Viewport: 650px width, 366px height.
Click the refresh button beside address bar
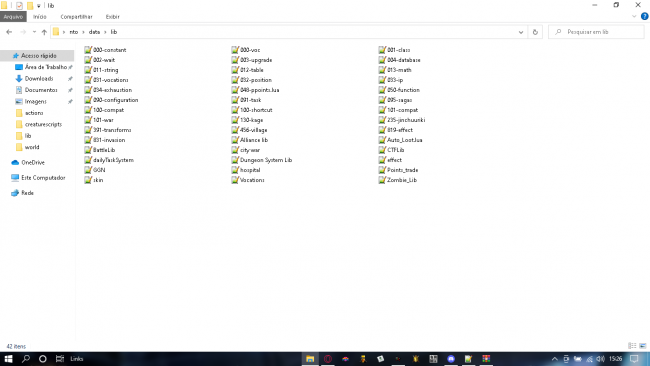(535, 32)
